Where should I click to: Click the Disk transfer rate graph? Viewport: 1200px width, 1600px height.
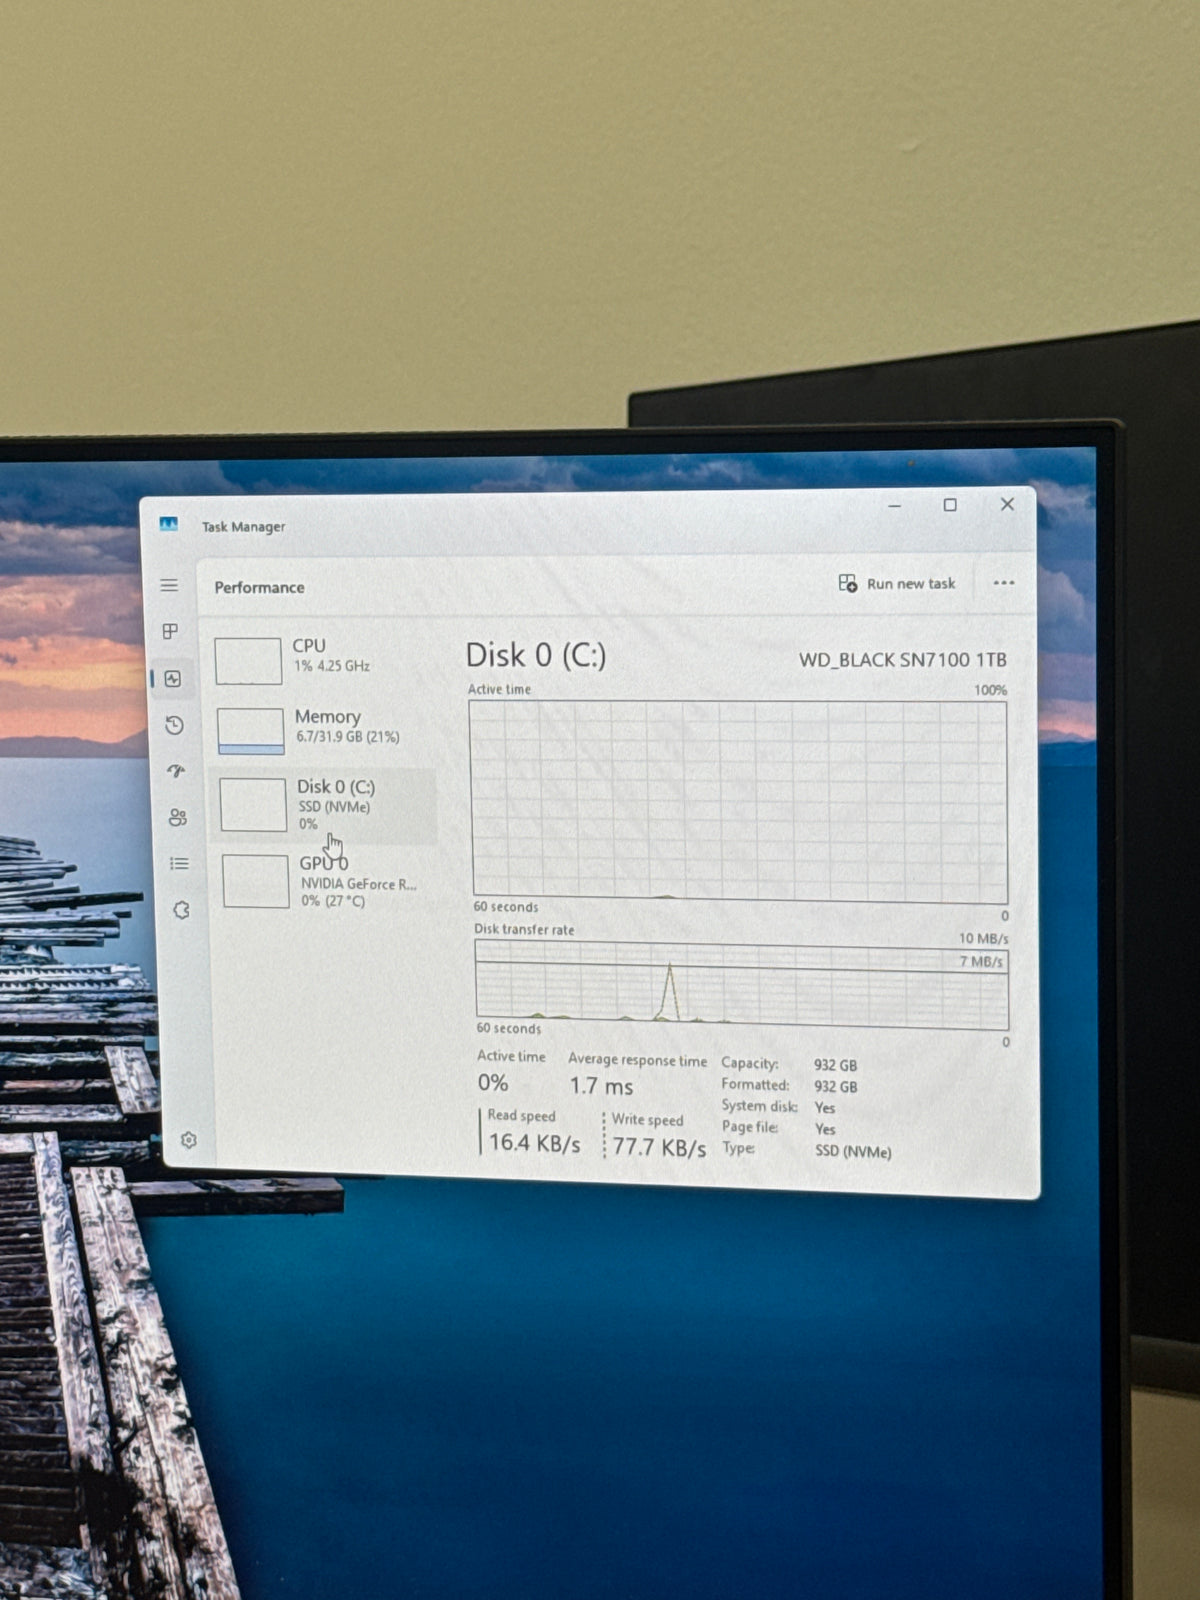742,986
